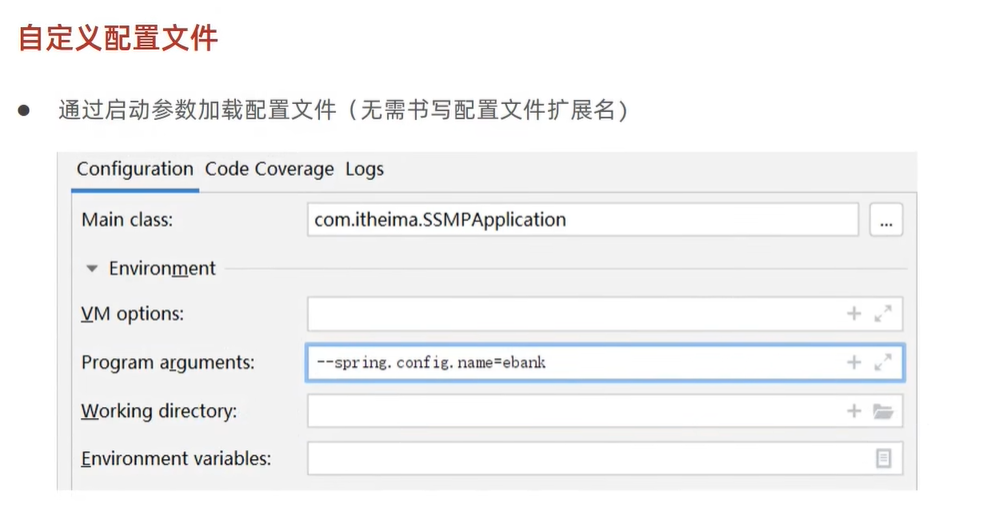Click the Main class browse ellipsis button
The image size is (993, 516).
click(885, 220)
